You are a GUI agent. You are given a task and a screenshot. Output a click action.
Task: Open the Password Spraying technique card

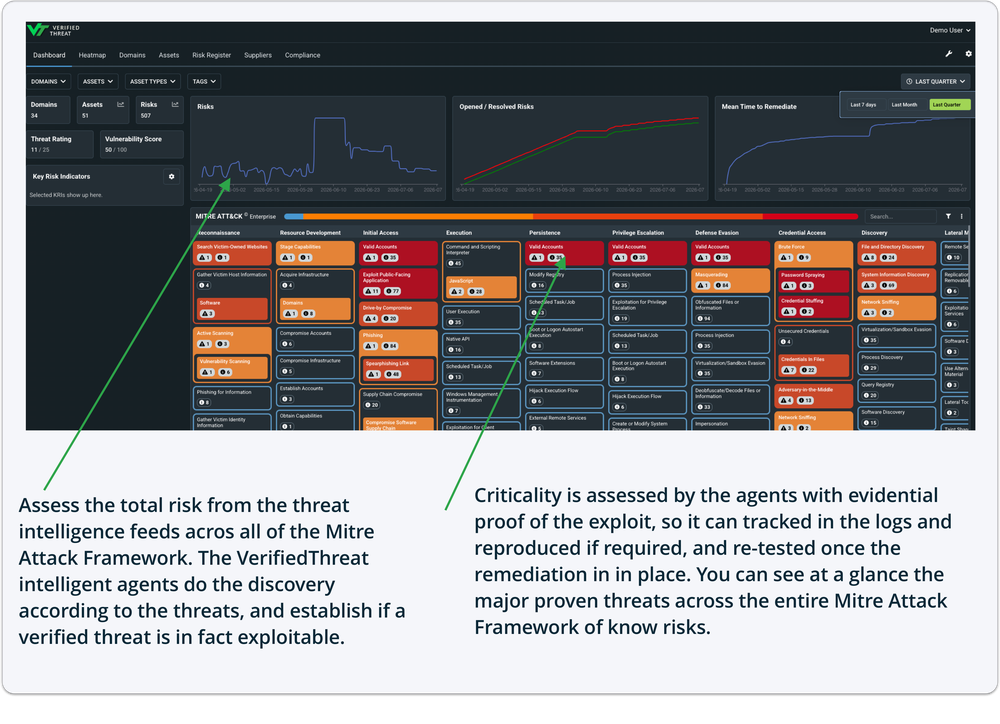[x=814, y=281]
